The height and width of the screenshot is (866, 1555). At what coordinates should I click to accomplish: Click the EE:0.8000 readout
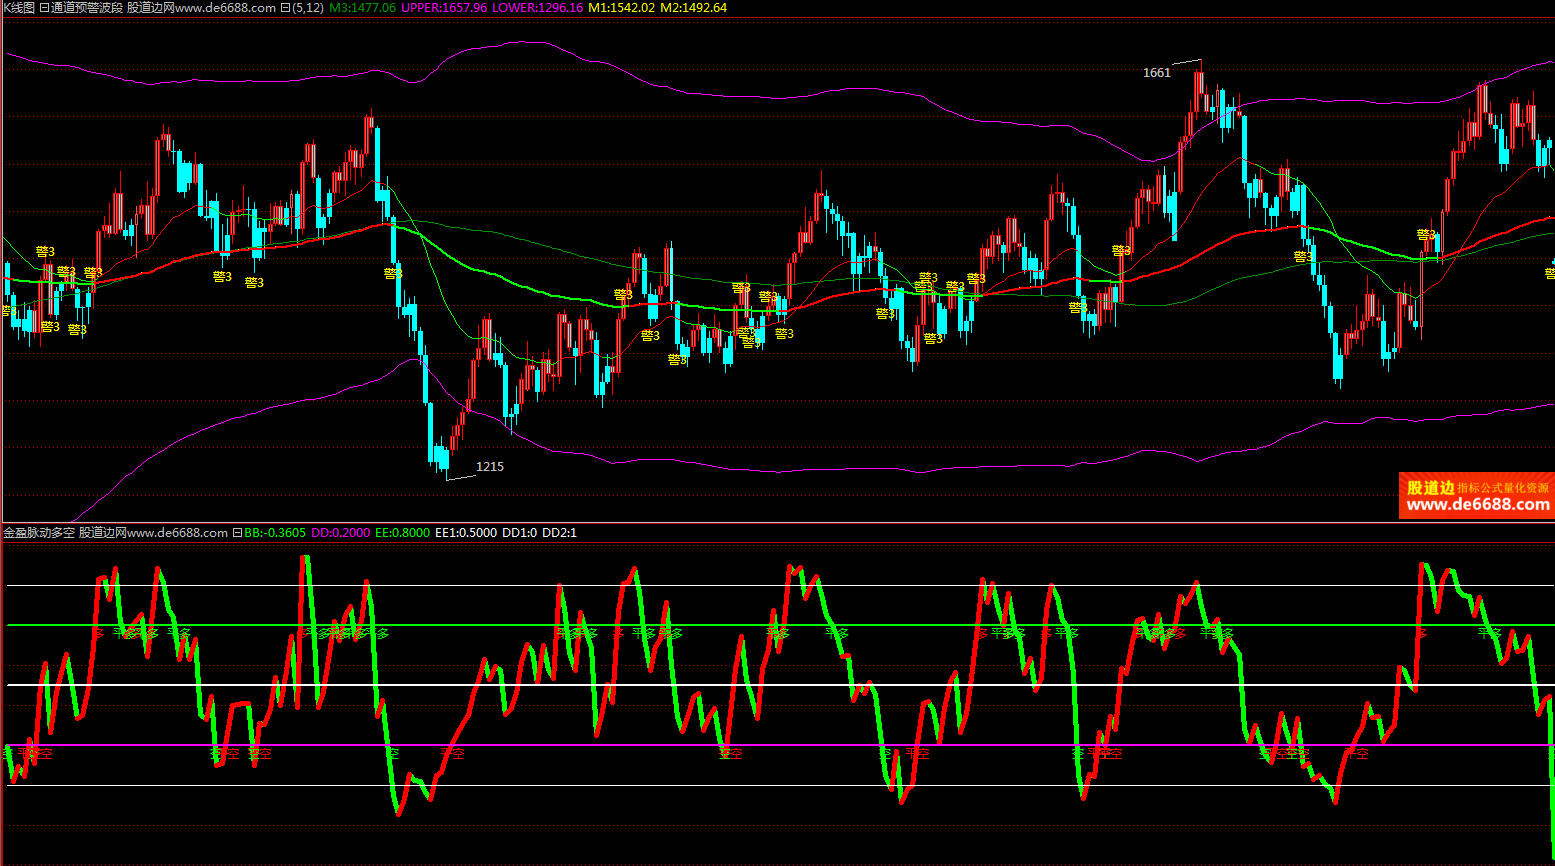pos(402,533)
